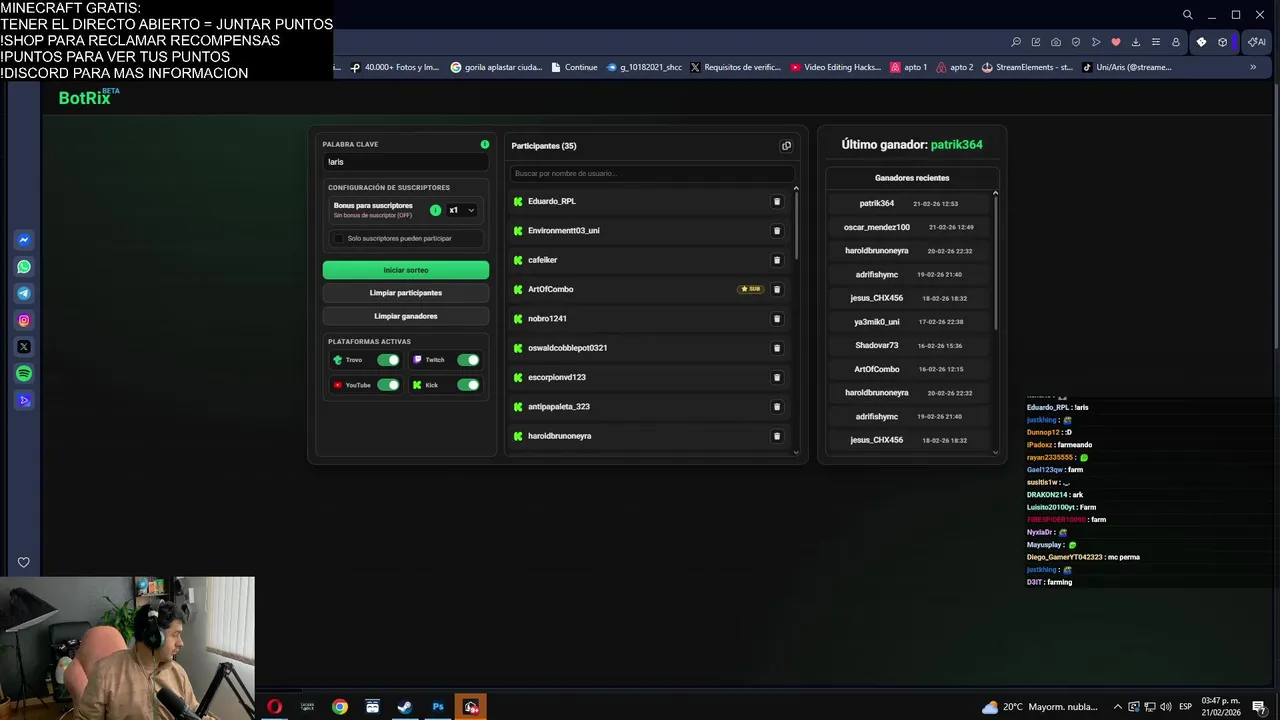Click the SUB badge on ArtOfCombo
This screenshot has width=1280, height=720.
tap(751, 289)
